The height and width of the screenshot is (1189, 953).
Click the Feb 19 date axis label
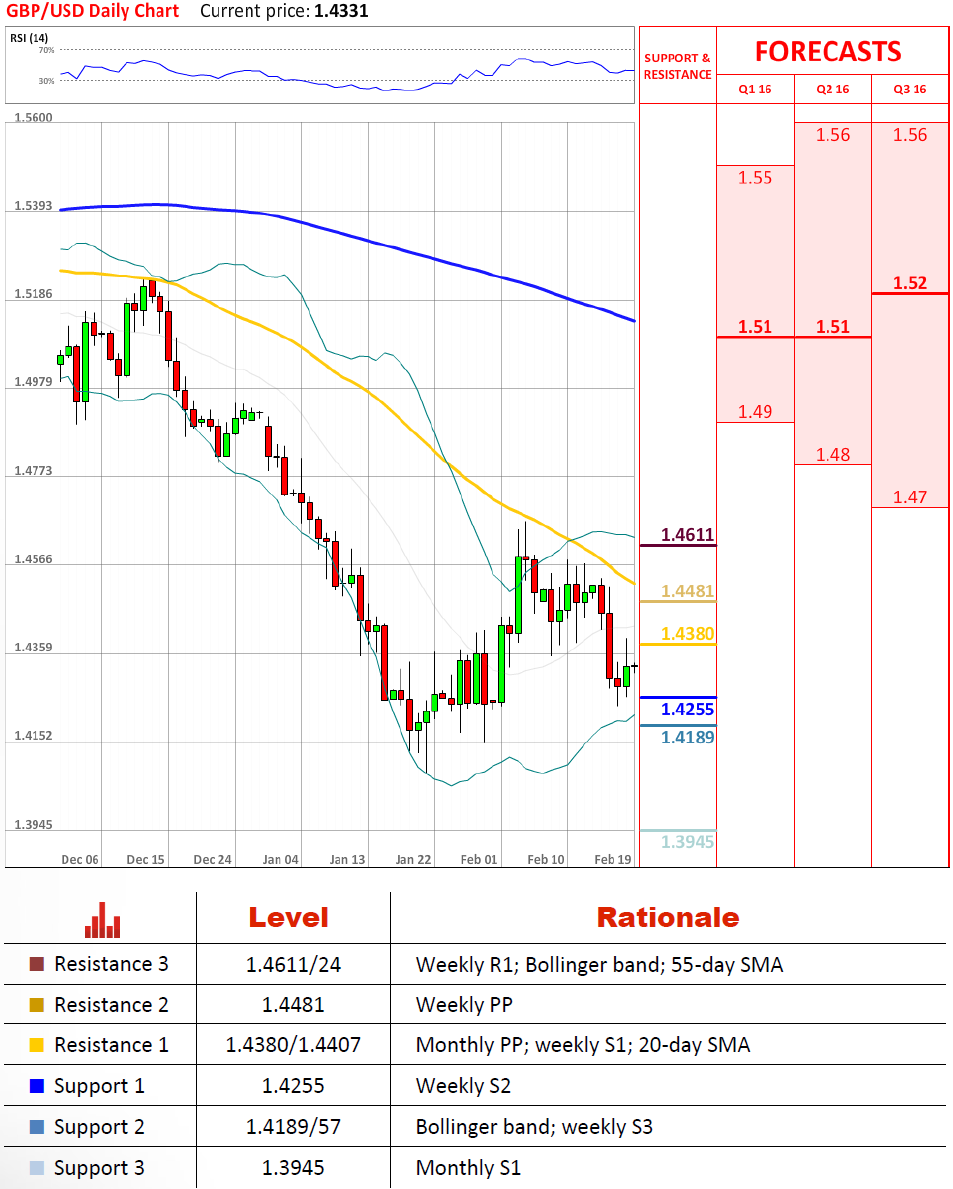(x=613, y=859)
